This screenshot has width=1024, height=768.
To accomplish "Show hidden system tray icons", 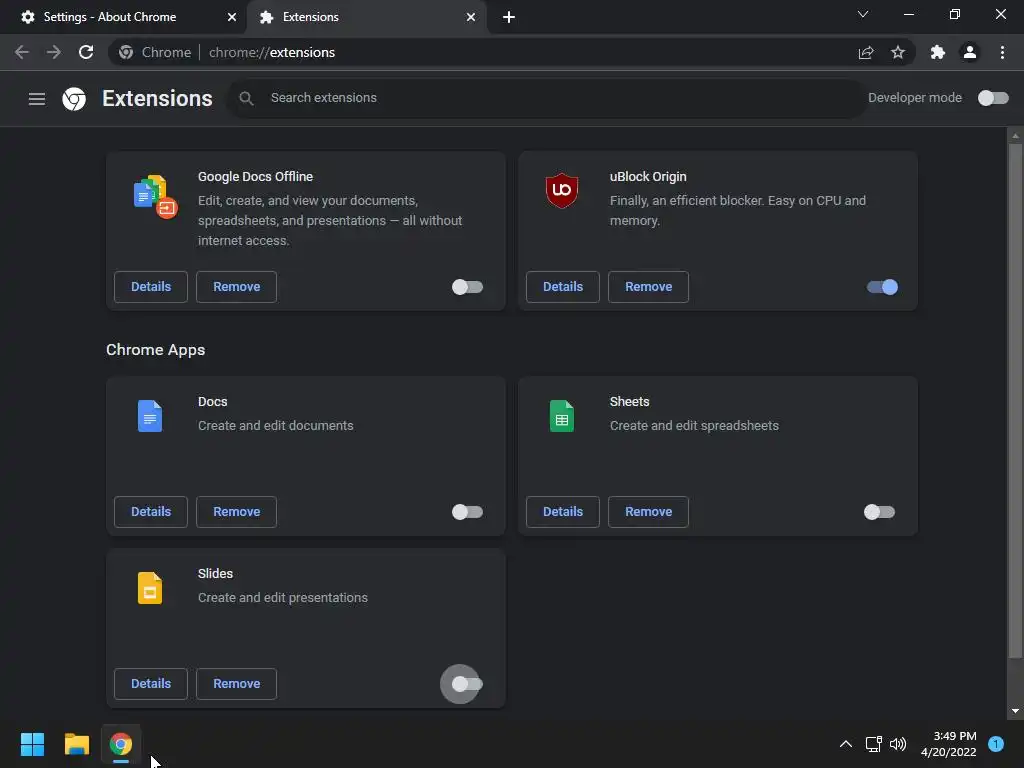I will click(x=845, y=744).
